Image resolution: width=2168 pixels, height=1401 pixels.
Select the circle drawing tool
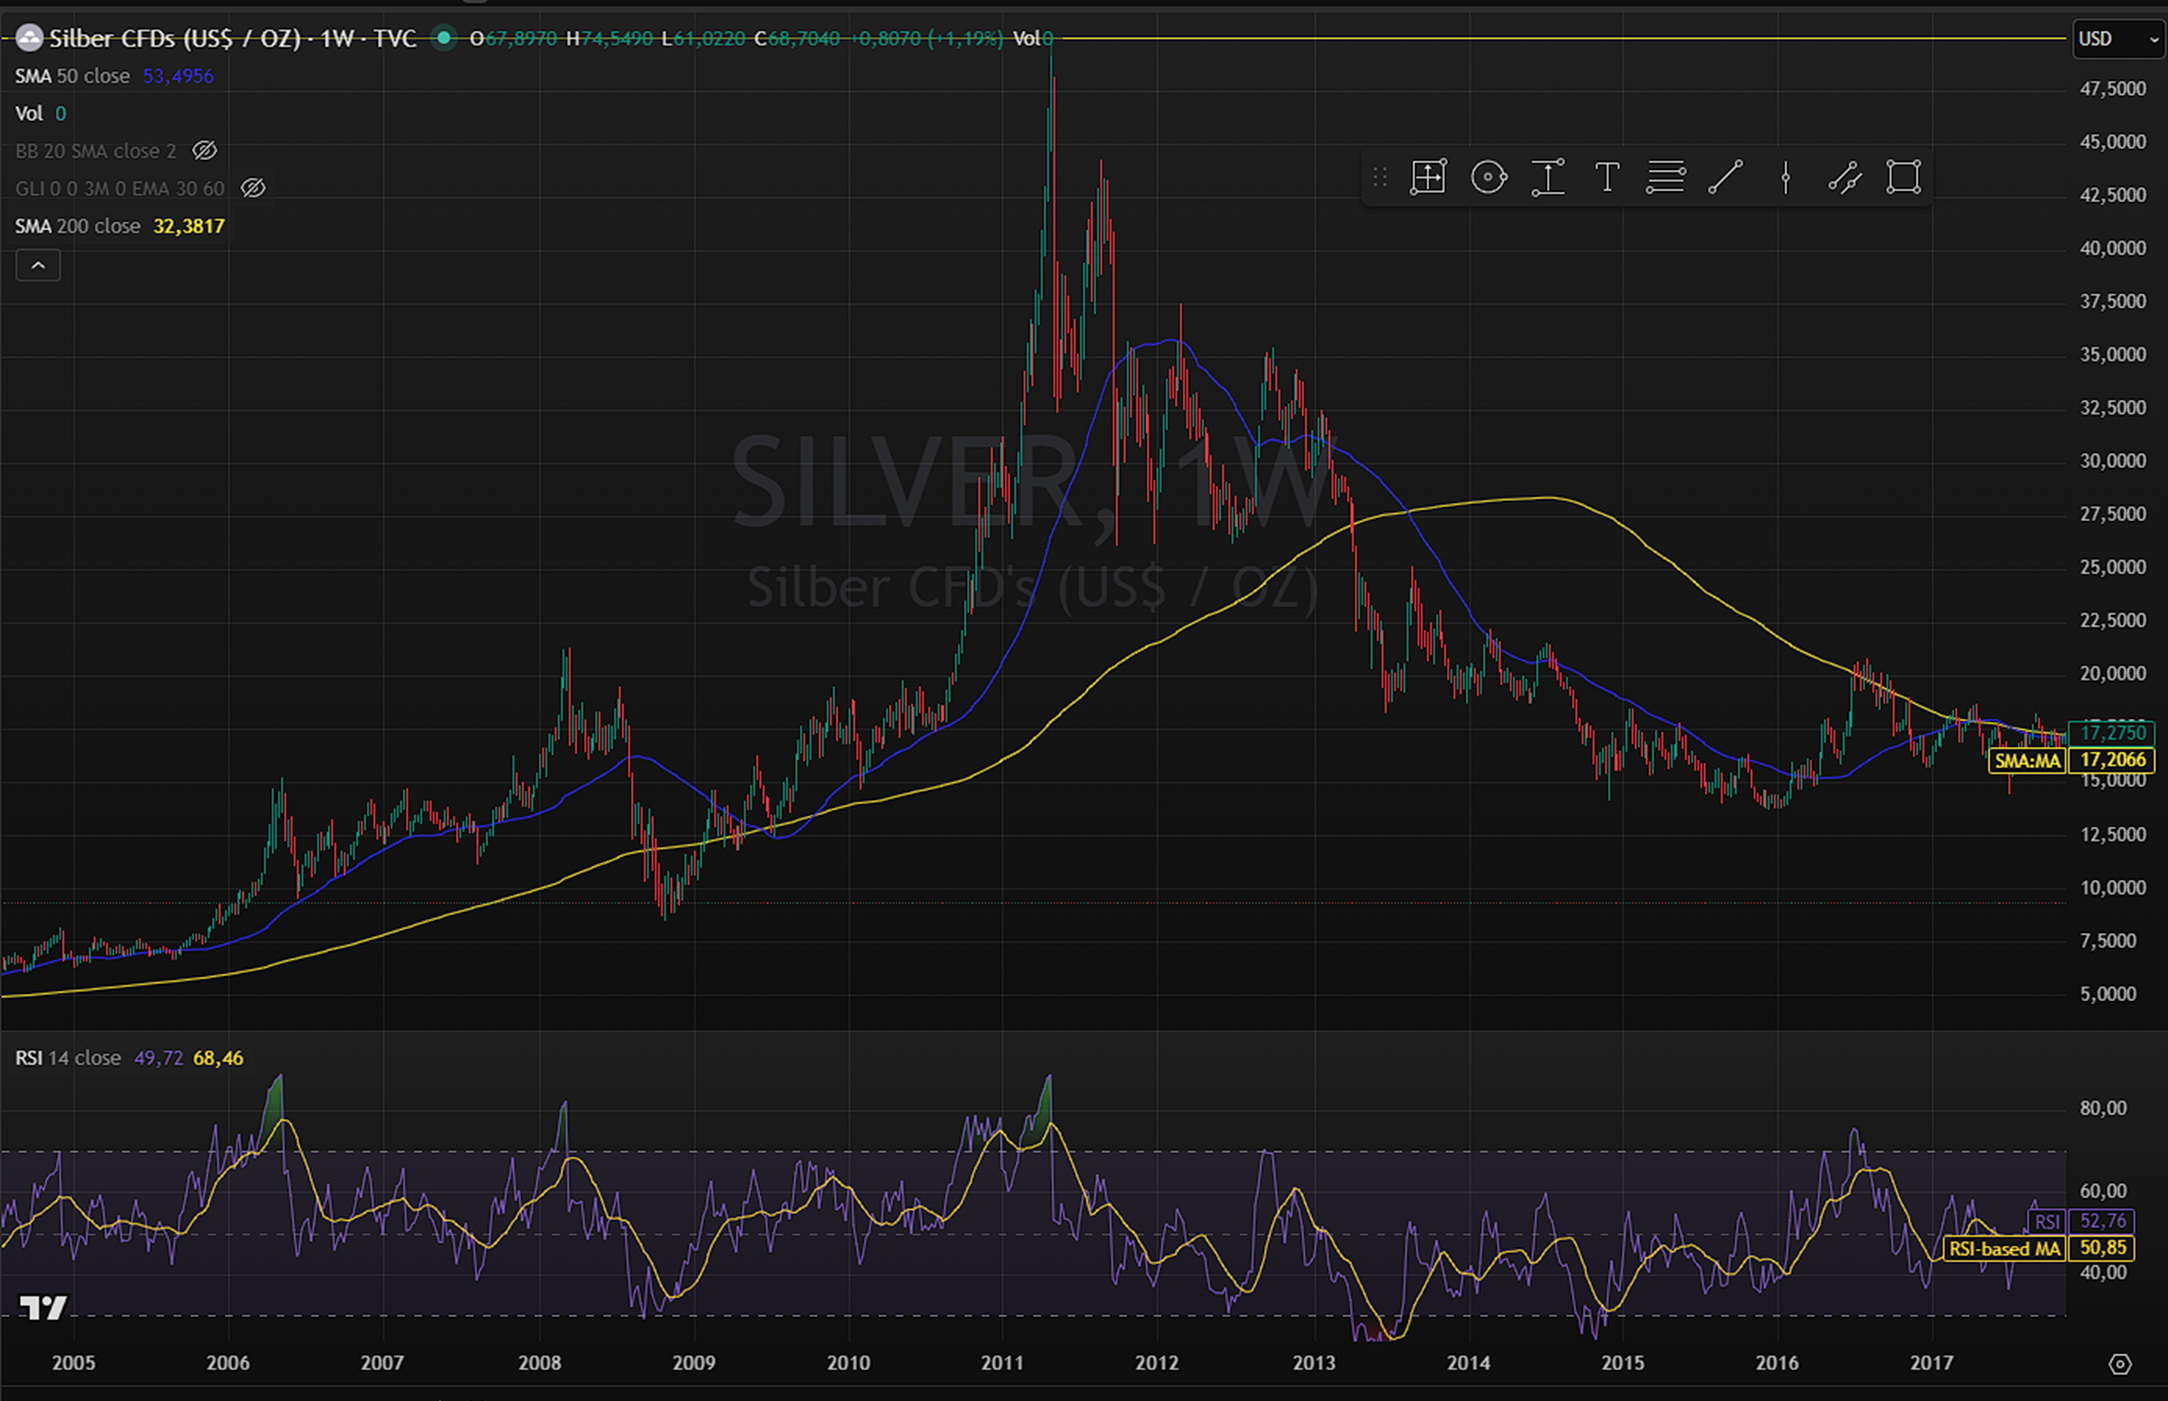(1488, 178)
